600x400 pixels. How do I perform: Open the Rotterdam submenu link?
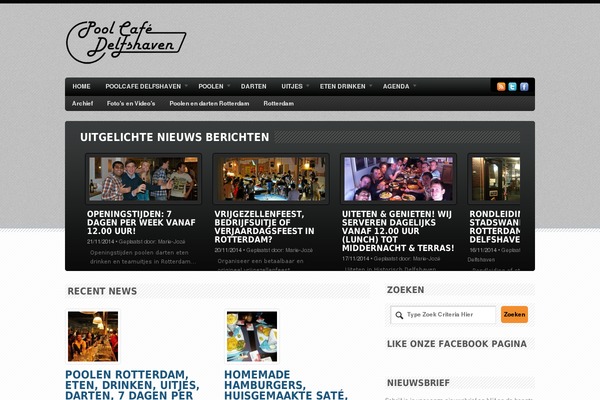click(x=279, y=103)
